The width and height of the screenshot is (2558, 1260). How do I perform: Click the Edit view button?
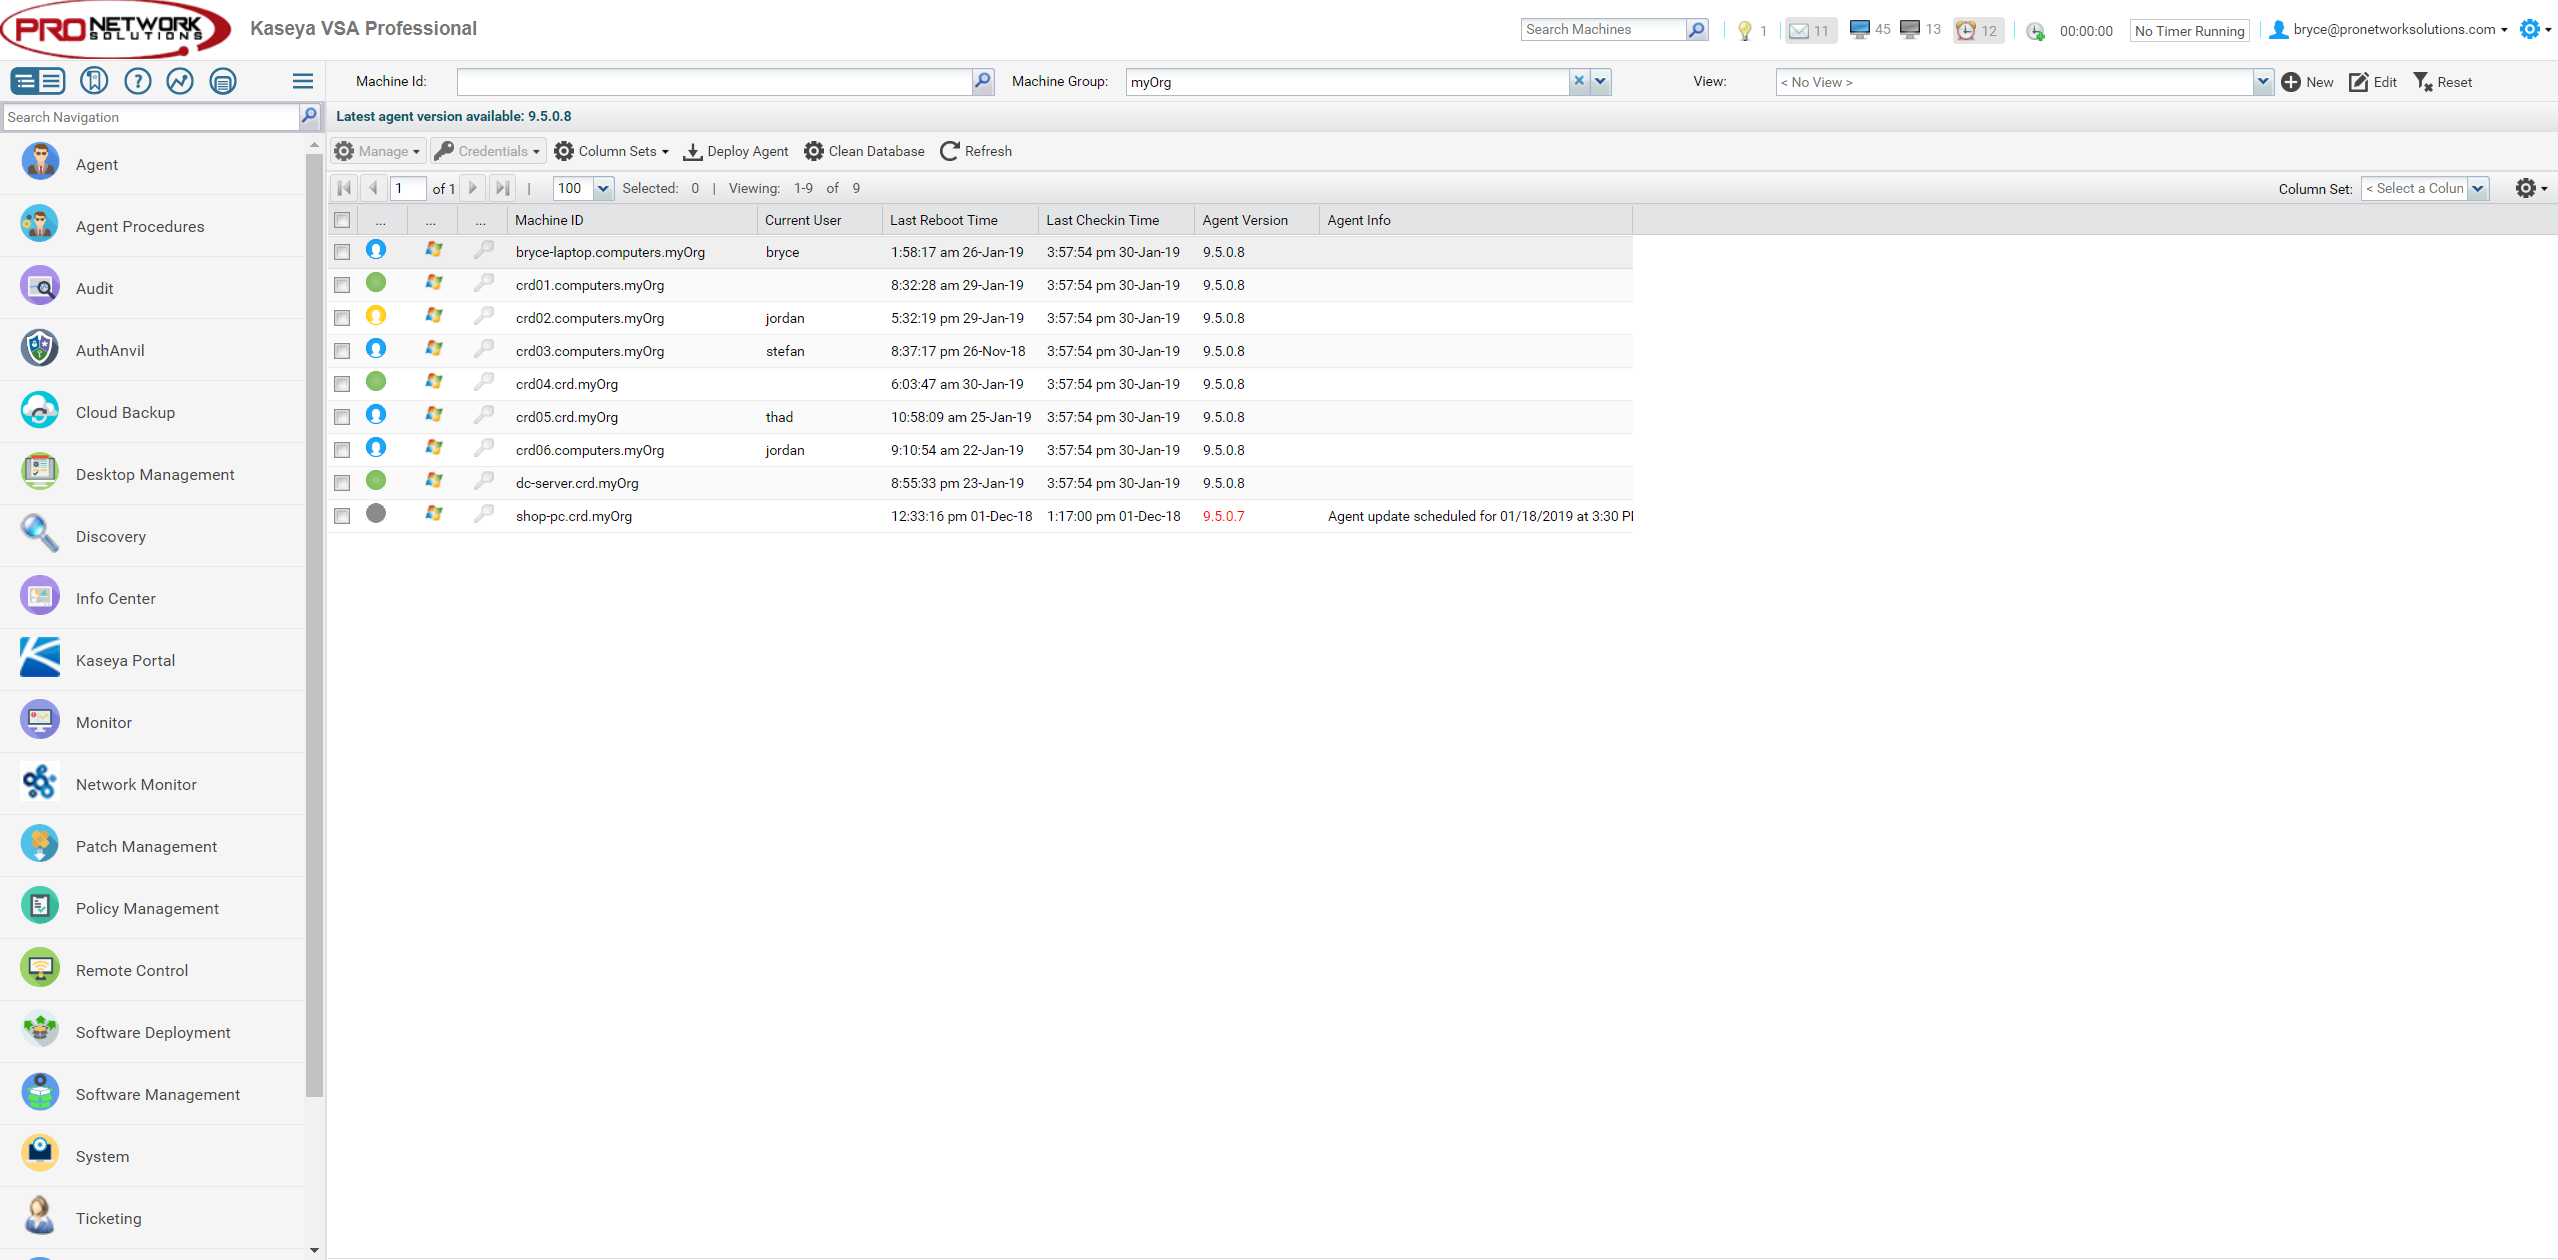[x=2373, y=82]
